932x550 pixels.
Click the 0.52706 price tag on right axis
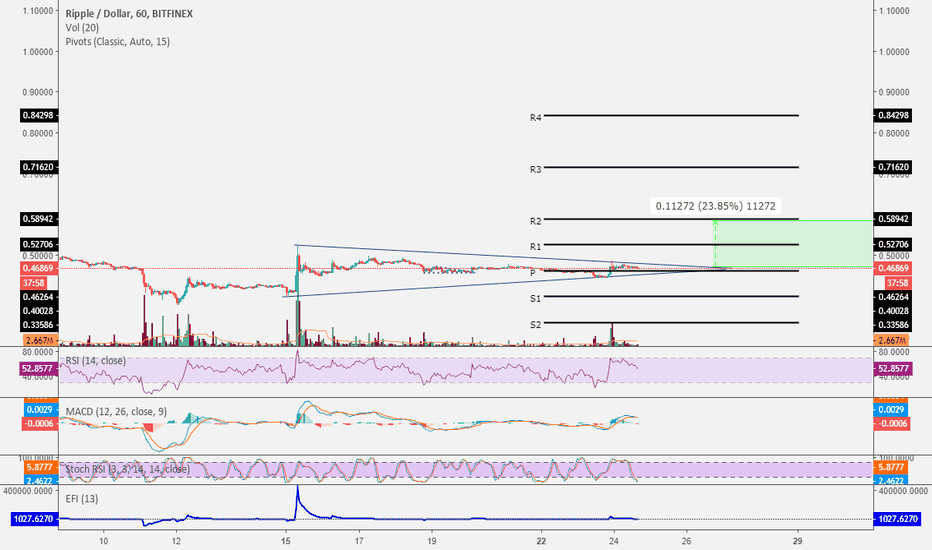coord(893,244)
